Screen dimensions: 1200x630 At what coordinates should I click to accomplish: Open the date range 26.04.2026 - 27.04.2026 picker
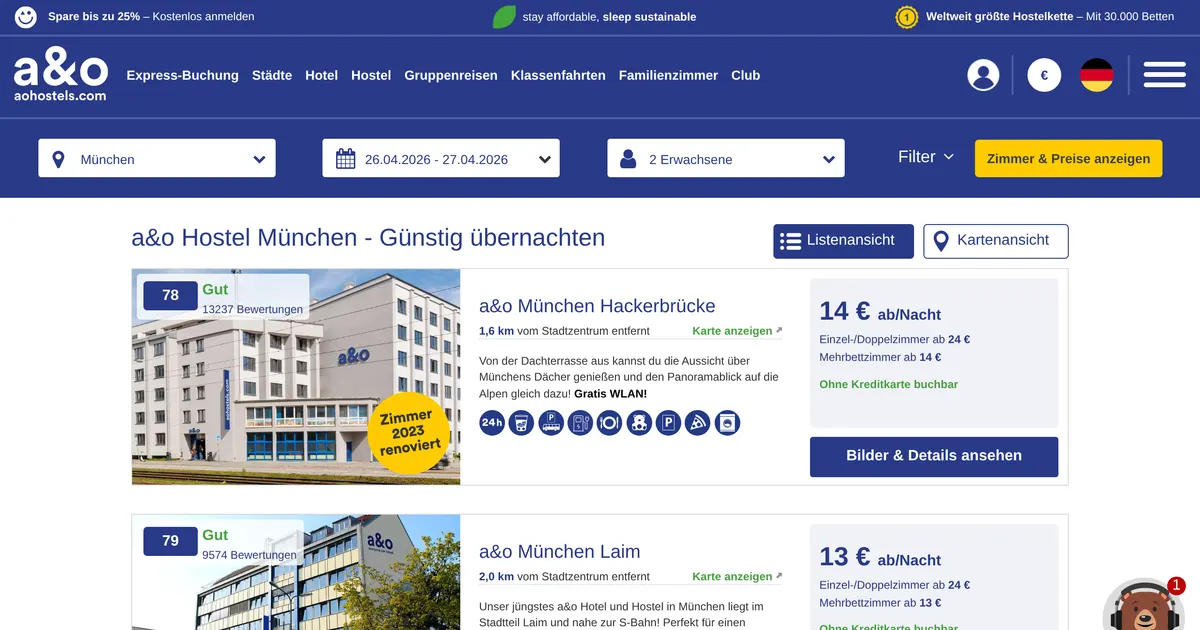coord(441,159)
